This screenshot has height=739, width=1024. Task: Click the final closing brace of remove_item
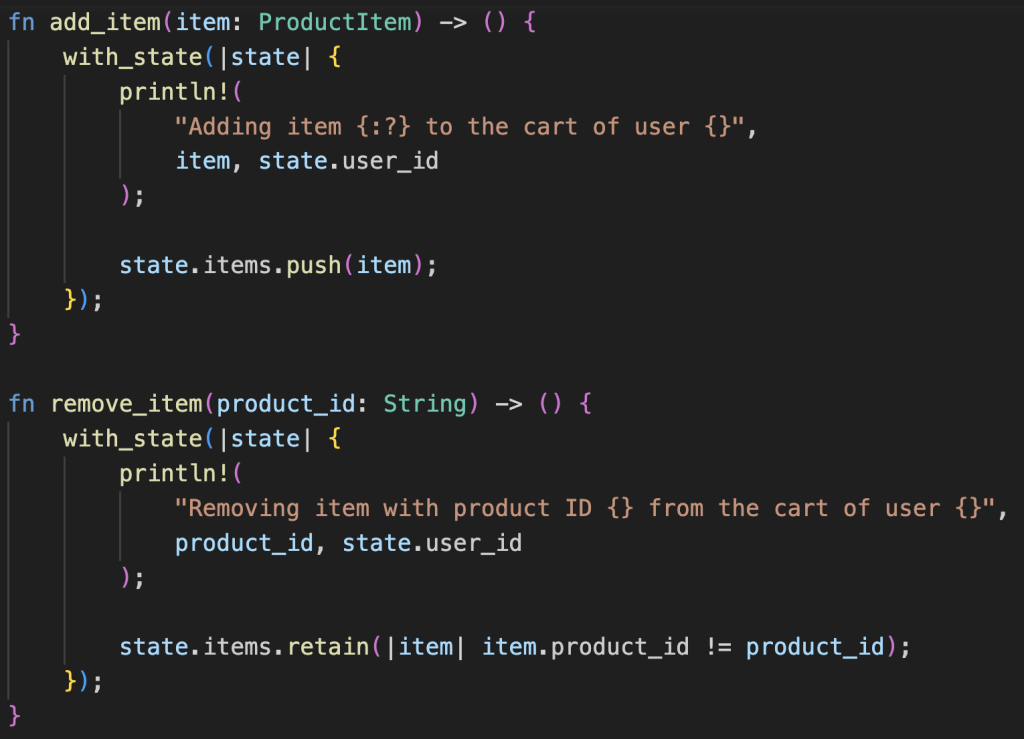pyautogui.click(x=14, y=715)
